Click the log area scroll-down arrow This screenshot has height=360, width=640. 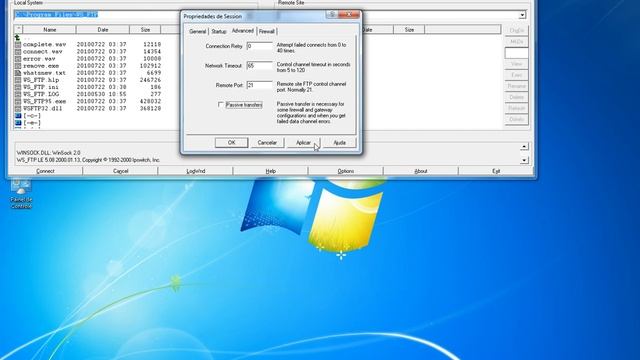524,160
